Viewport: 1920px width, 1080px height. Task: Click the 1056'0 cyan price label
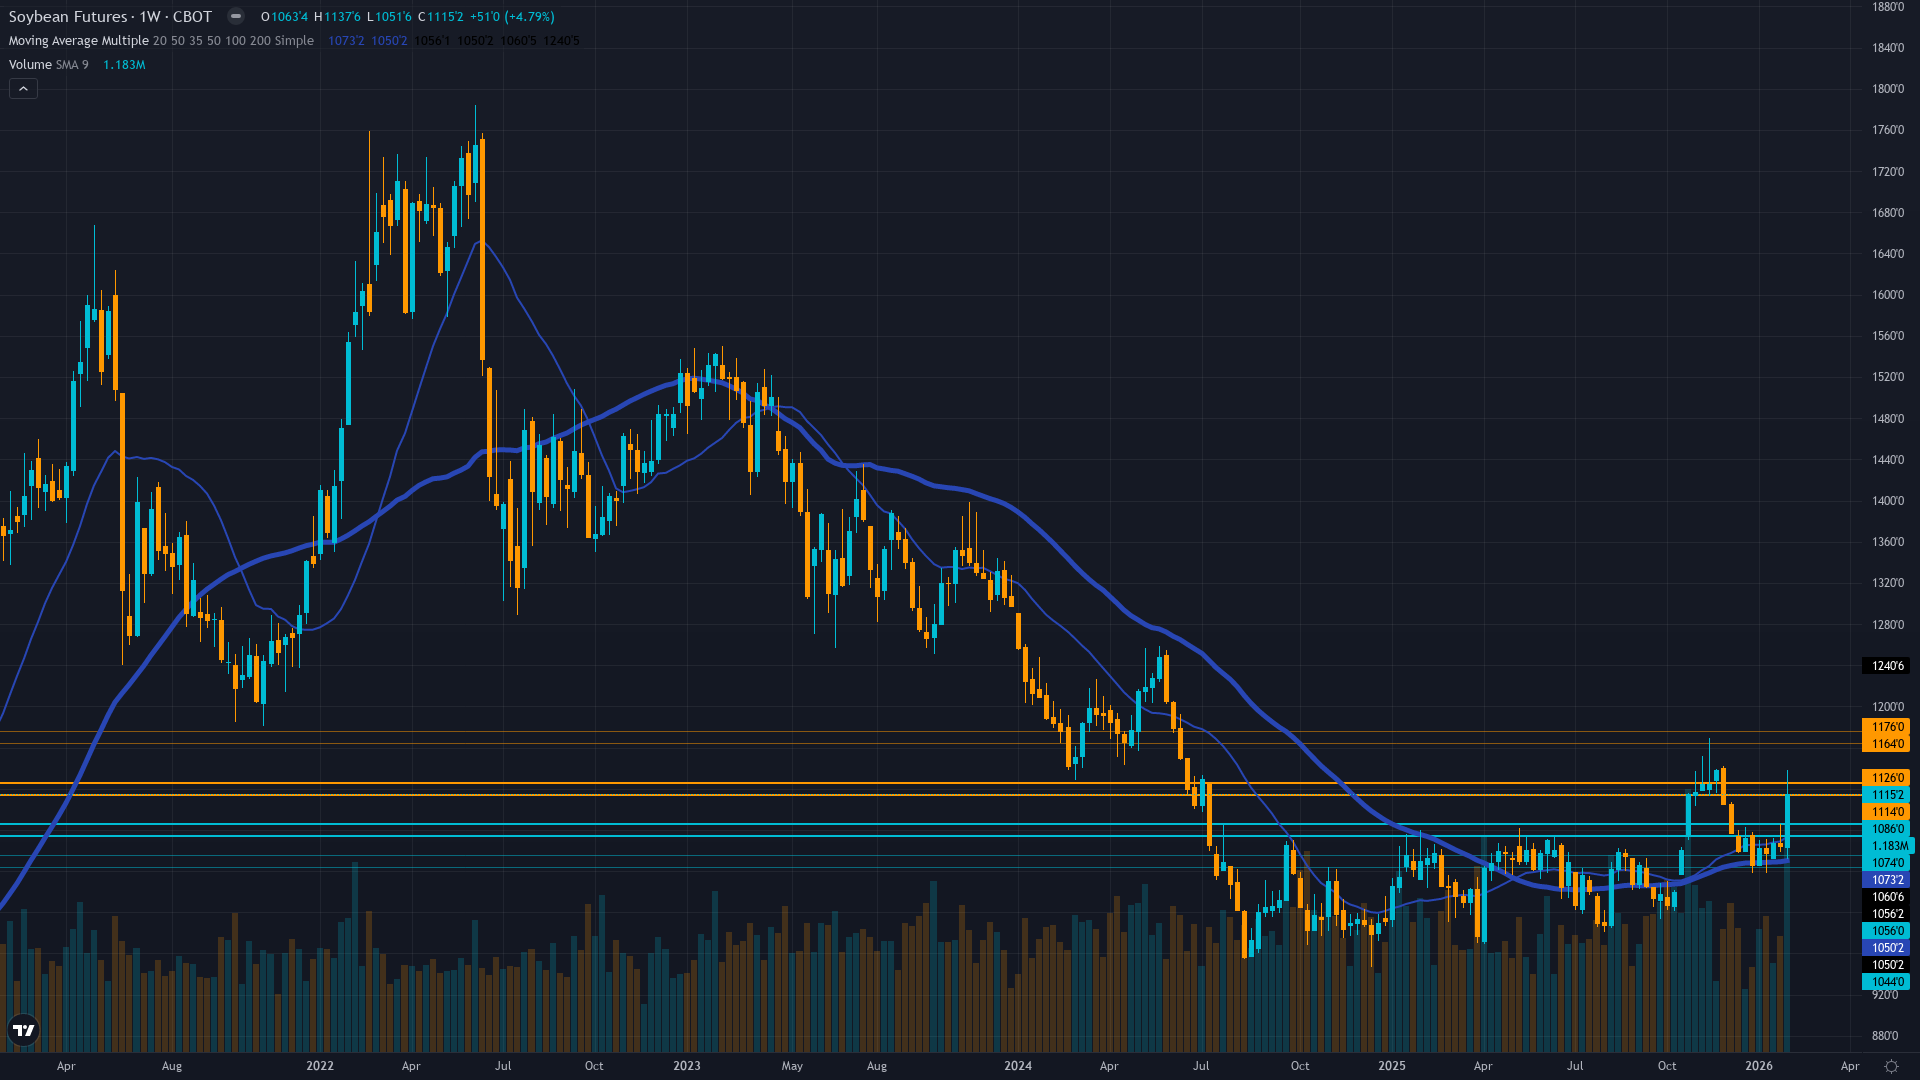pyautogui.click(x=1886, y=931)
